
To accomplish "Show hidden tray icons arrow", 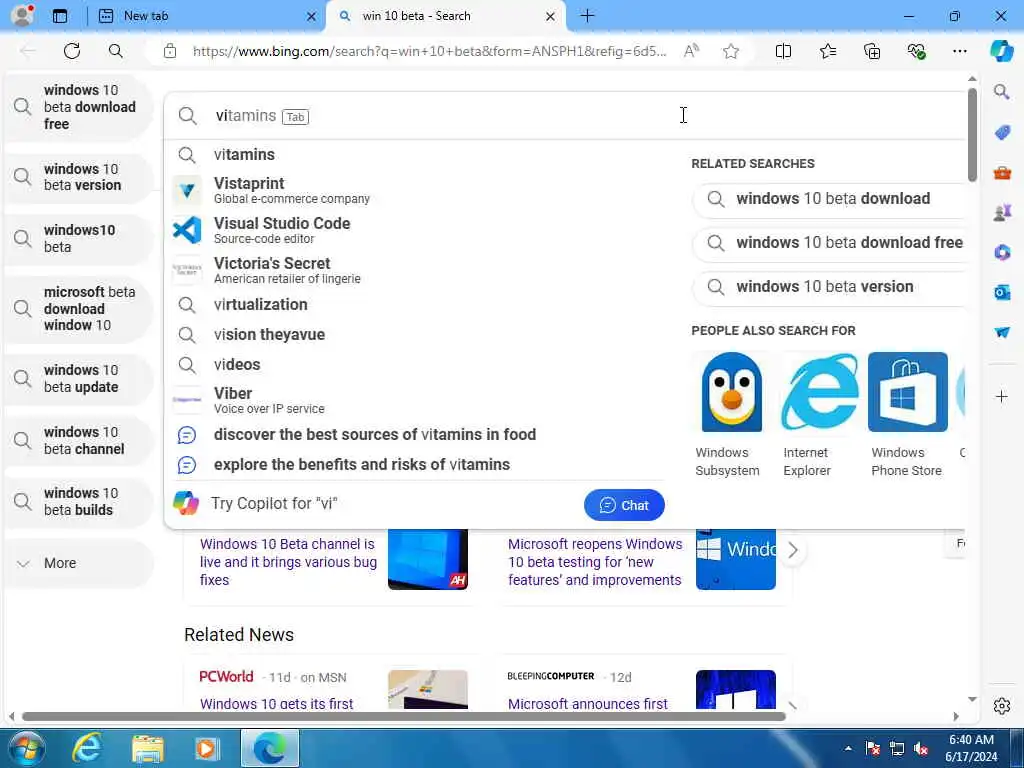I will (x=848, y=749).
